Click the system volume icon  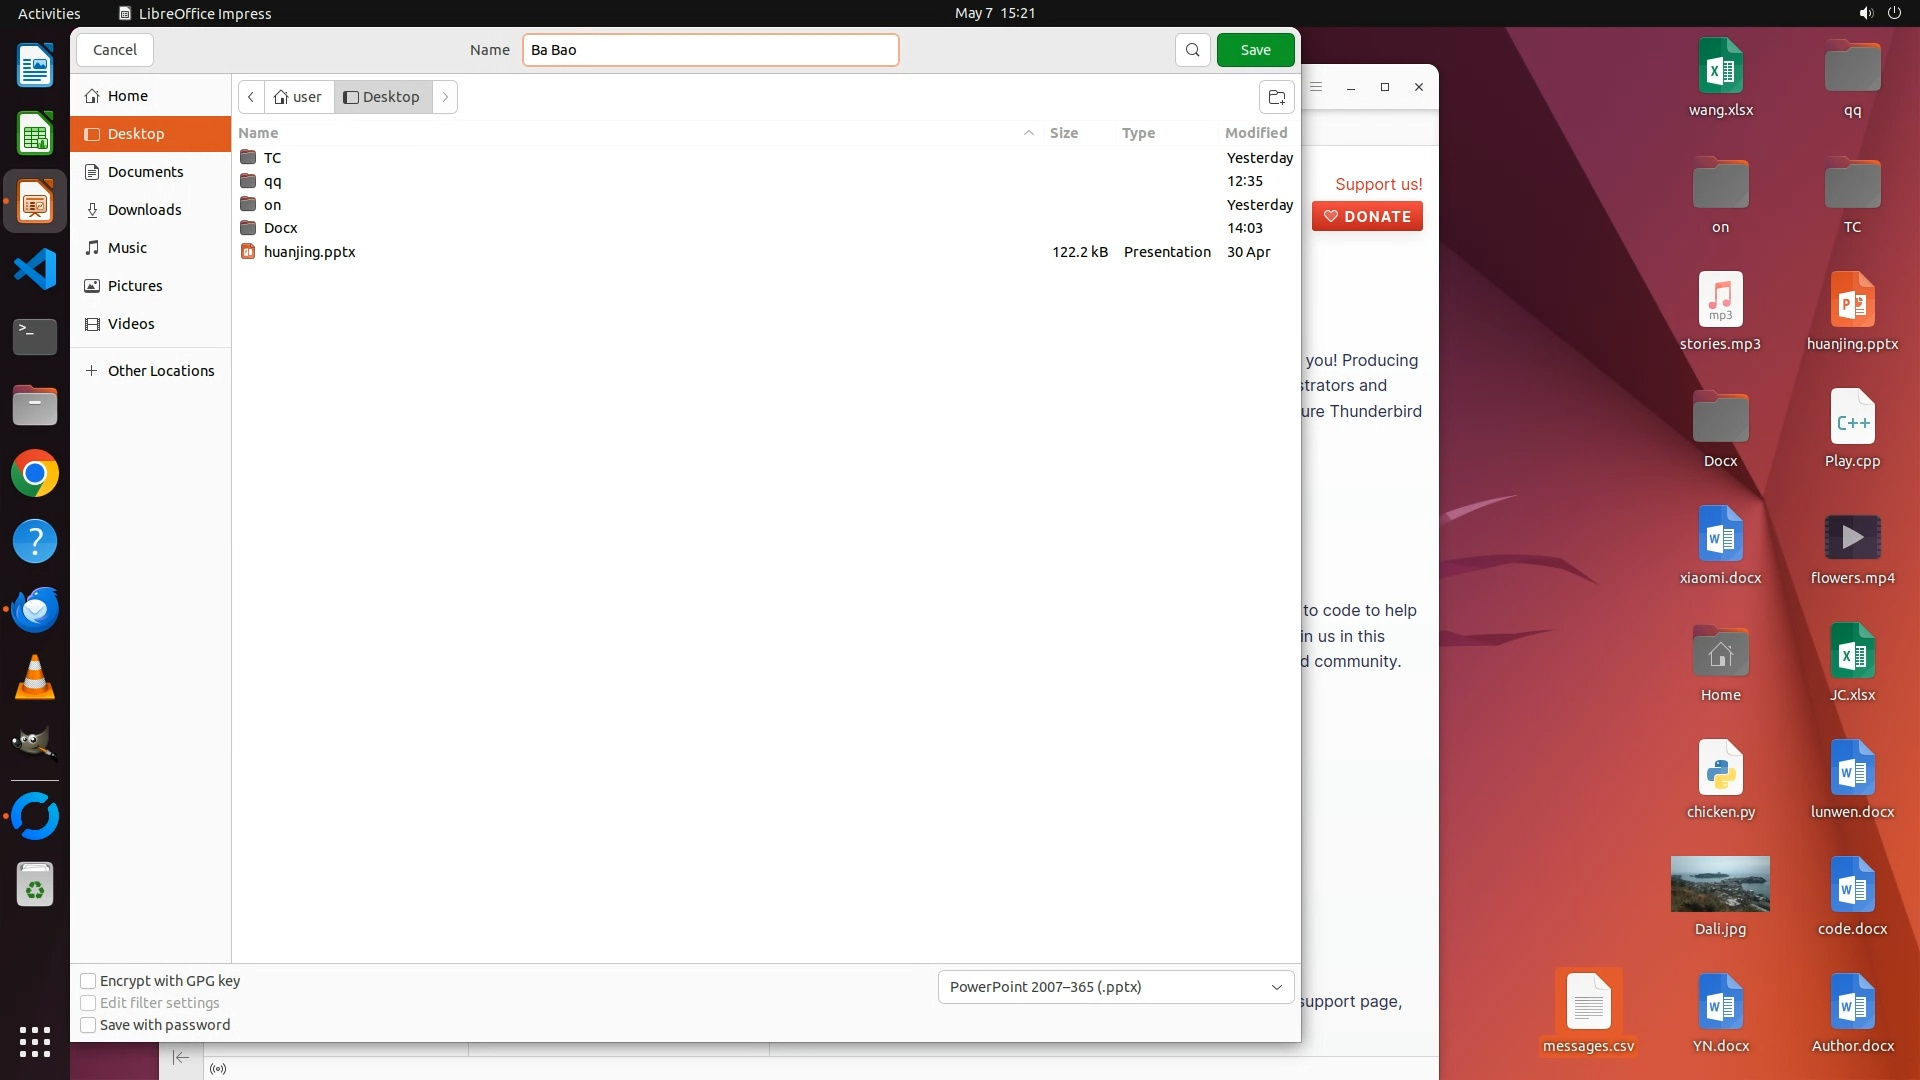coord(1865,13)
